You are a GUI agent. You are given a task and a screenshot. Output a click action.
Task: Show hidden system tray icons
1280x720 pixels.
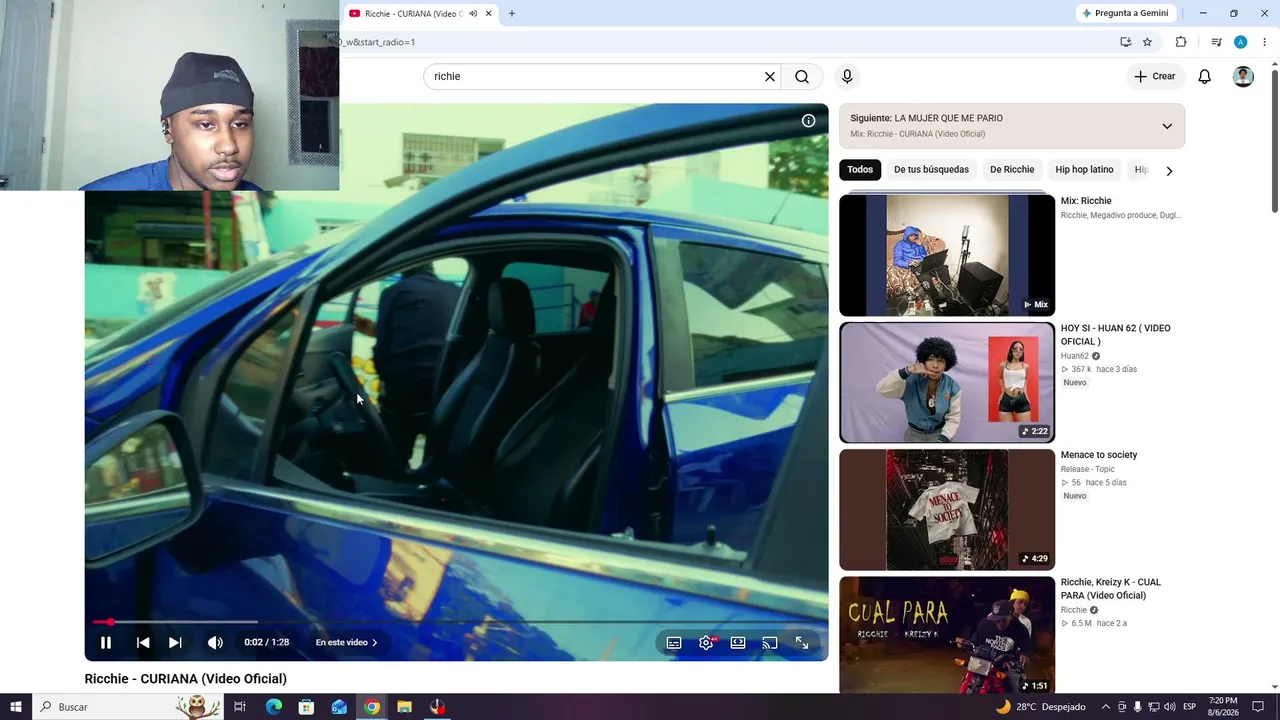pos(1105,707)
